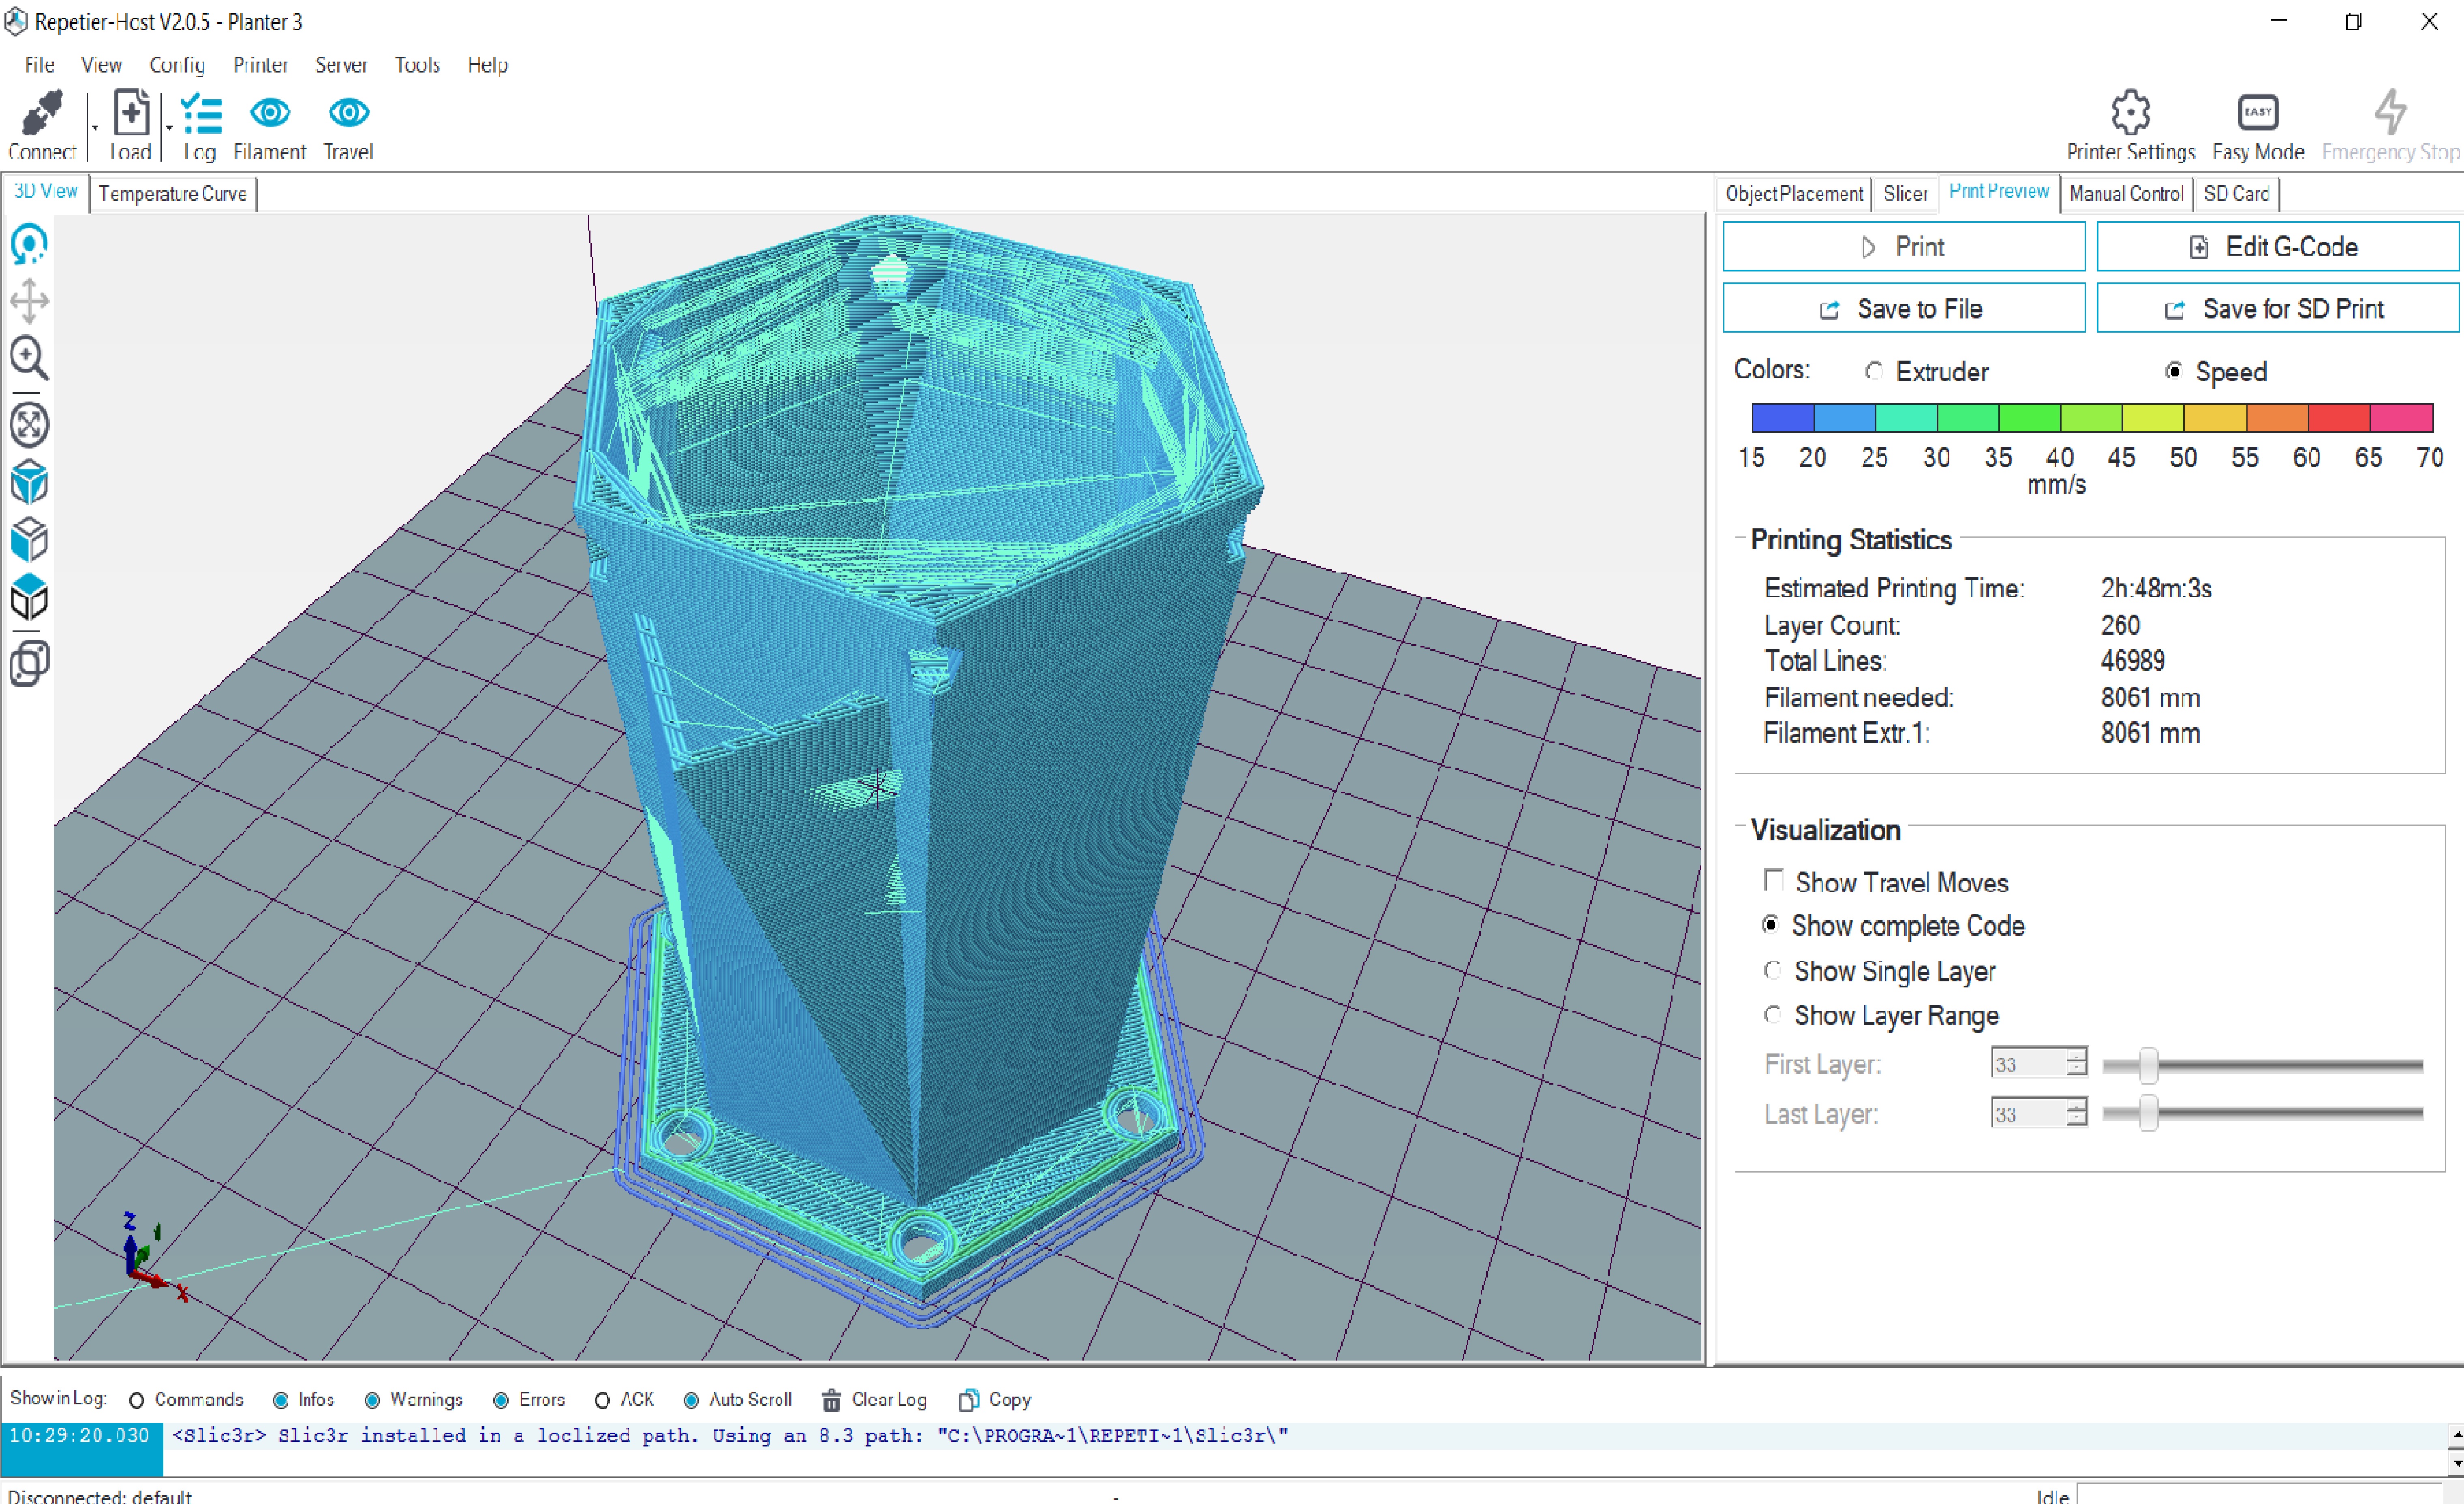Image resolution: width=2464 pixels, height=1504 pixels.
Task: Click the Load file icon
Action: [x=131, y=112]
